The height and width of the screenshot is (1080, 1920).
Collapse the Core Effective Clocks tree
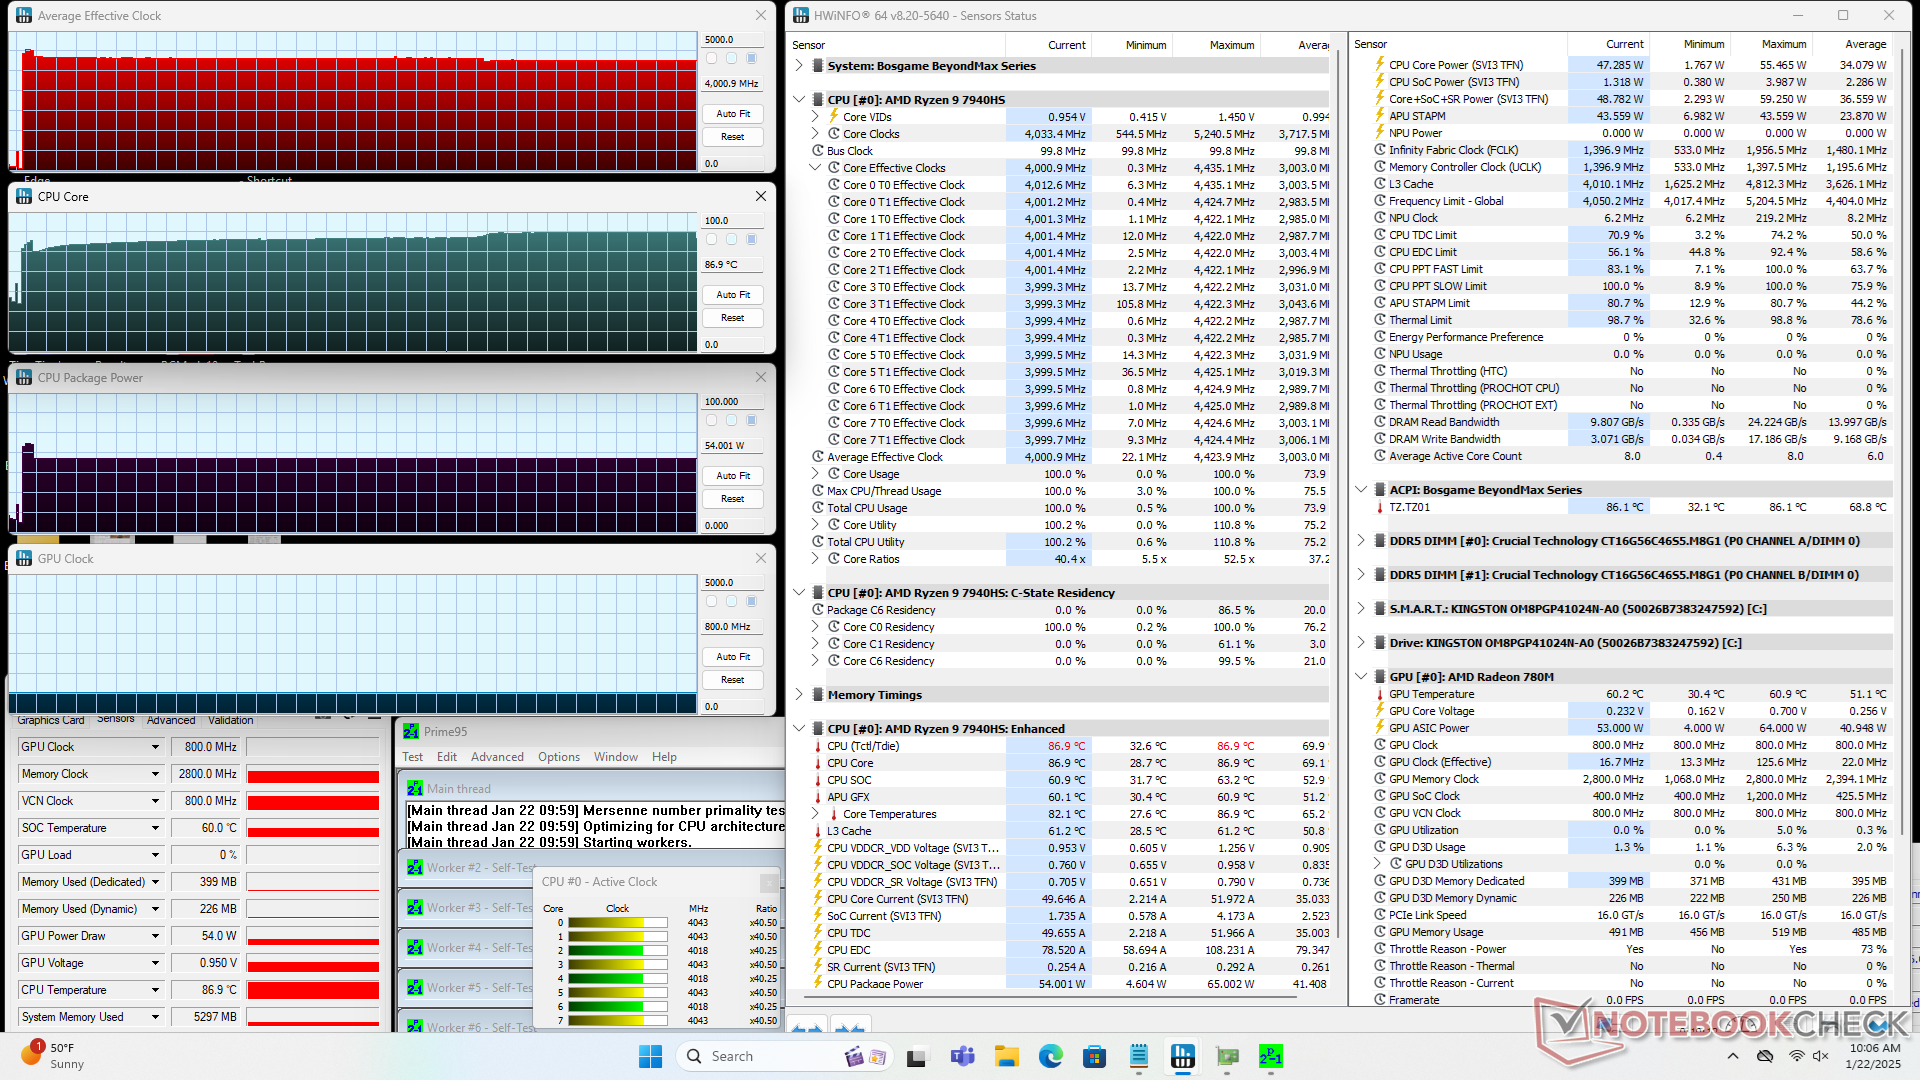[x=815, y=168]
